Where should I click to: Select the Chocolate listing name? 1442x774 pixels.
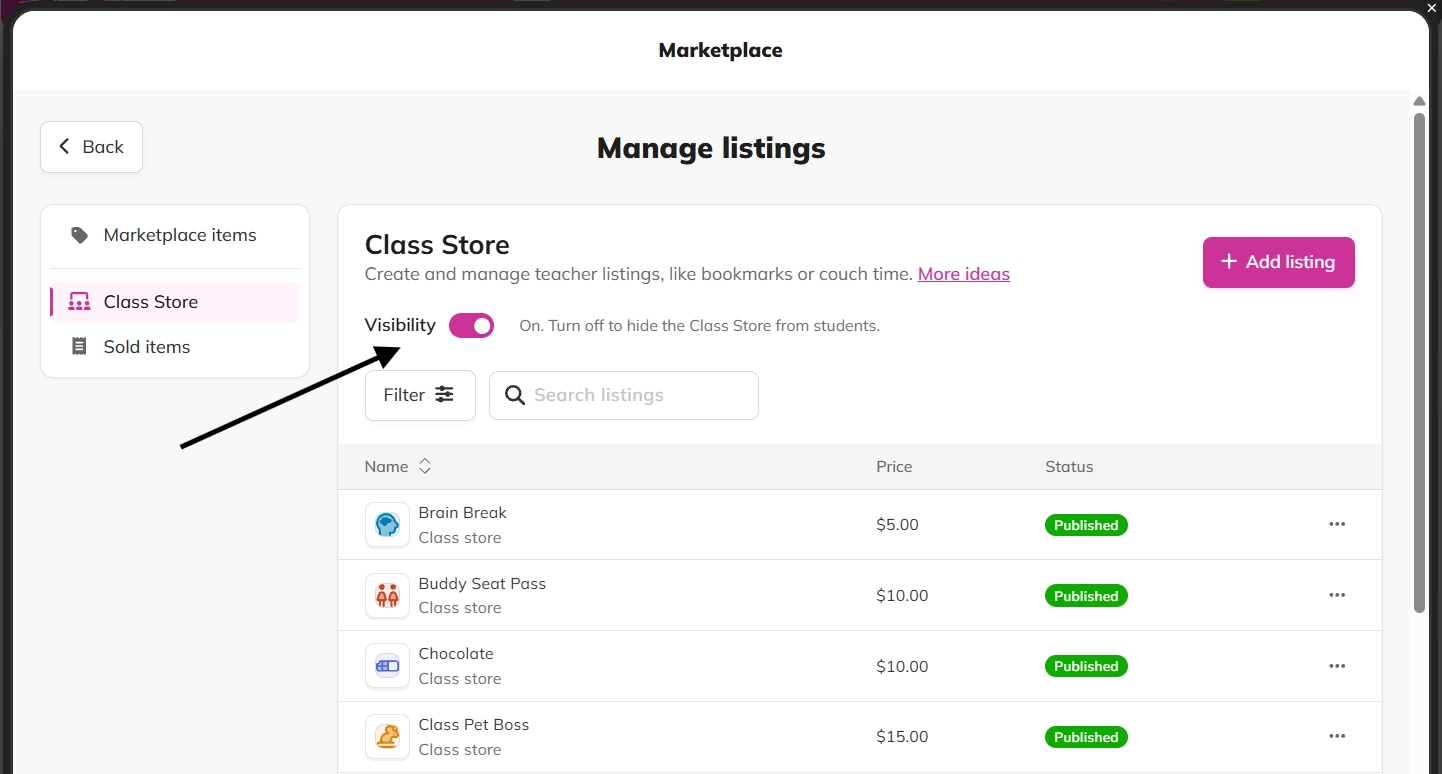coord(456,654)
